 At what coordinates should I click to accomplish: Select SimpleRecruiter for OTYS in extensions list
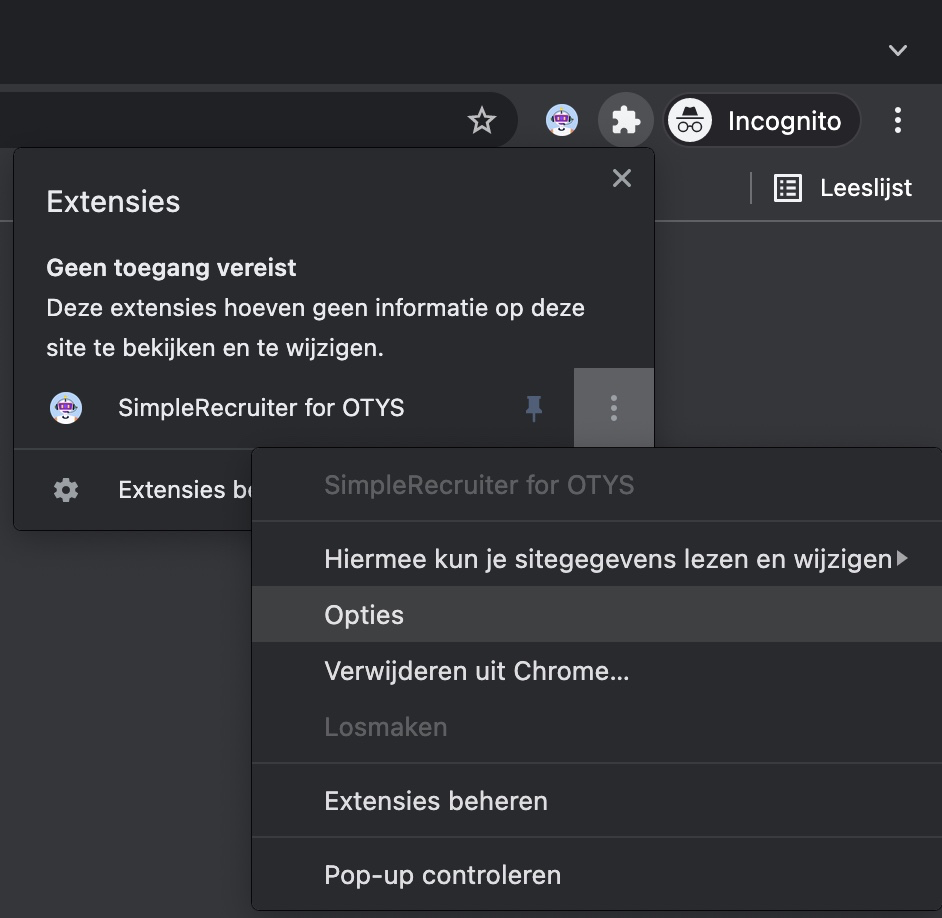point(261,408)
